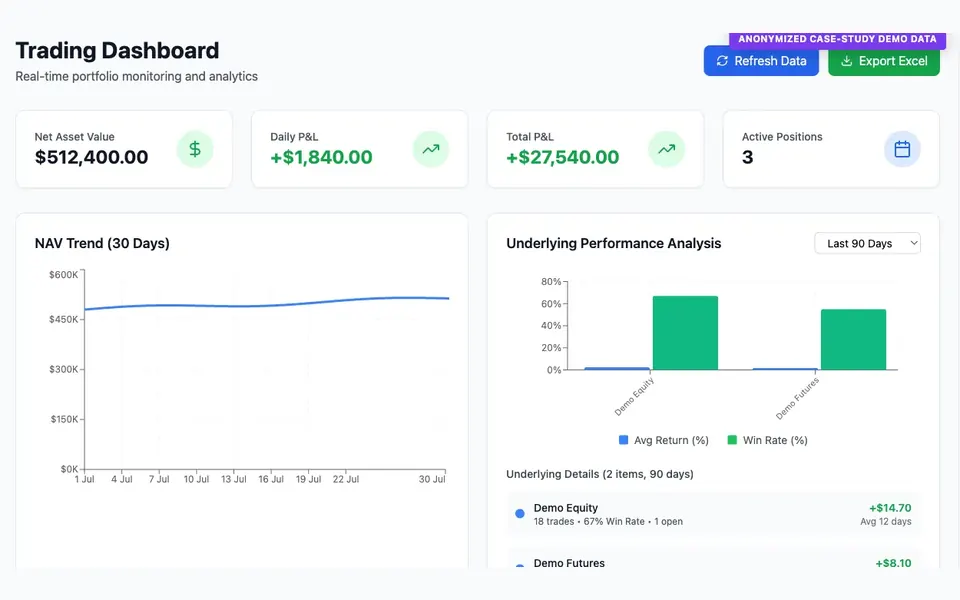Click the Active Positions count 3
Screen dimensions: 960x600
748,157
